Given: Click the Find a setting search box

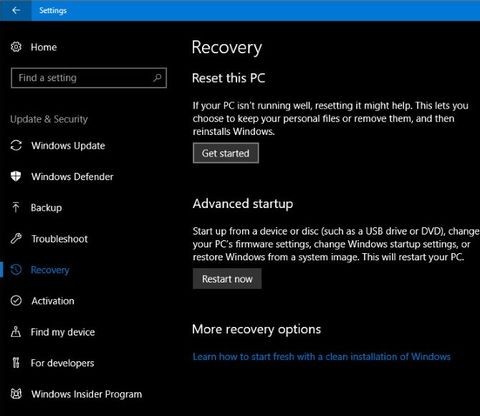Looking at the screenshot, I should click(x=89, y=78).
